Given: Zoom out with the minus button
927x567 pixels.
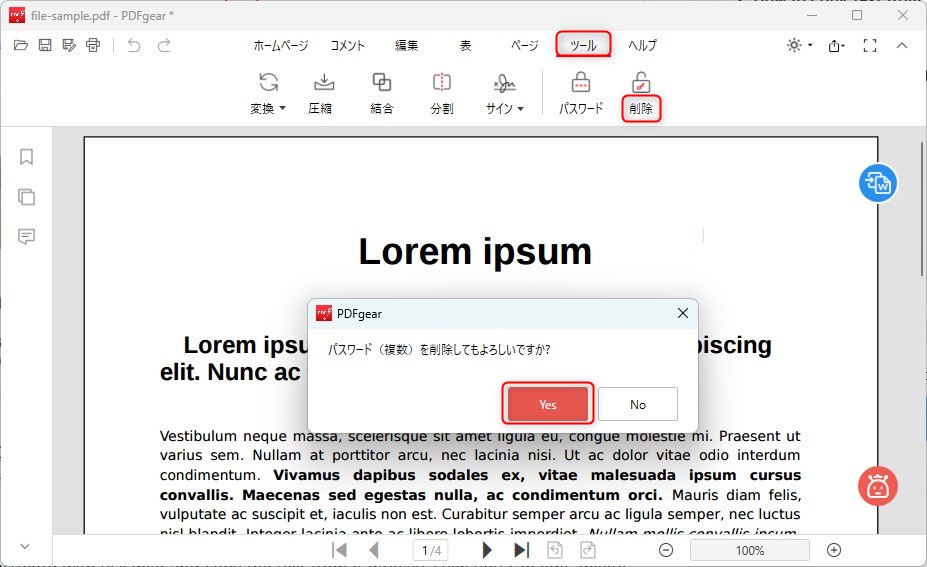Looking at the screenshot, I should (x=666, y=550).
